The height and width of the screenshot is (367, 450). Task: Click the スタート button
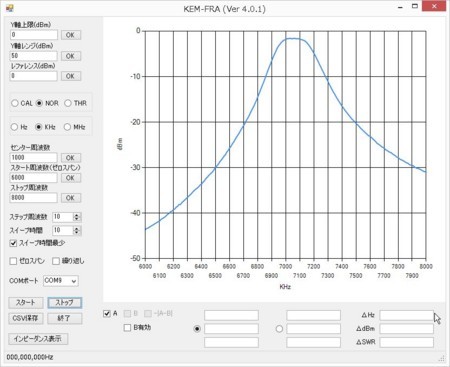[x=26, y=303]
